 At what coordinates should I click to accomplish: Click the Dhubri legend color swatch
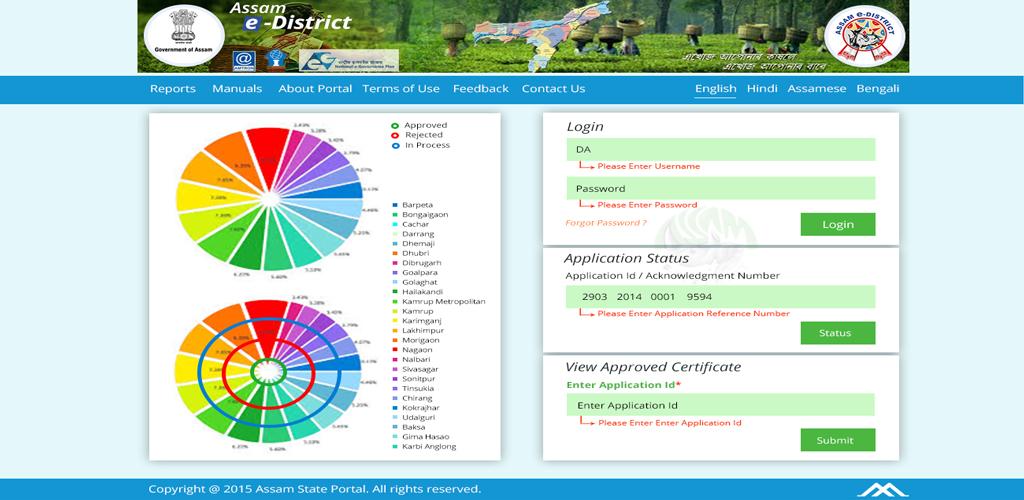tap(396, 253)
